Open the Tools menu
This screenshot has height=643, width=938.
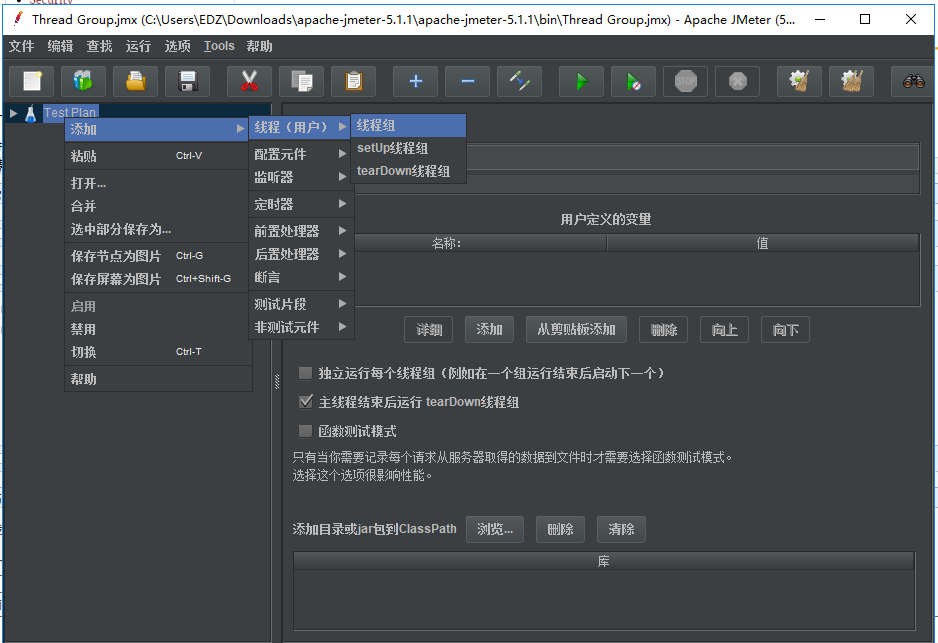[219, 46]
